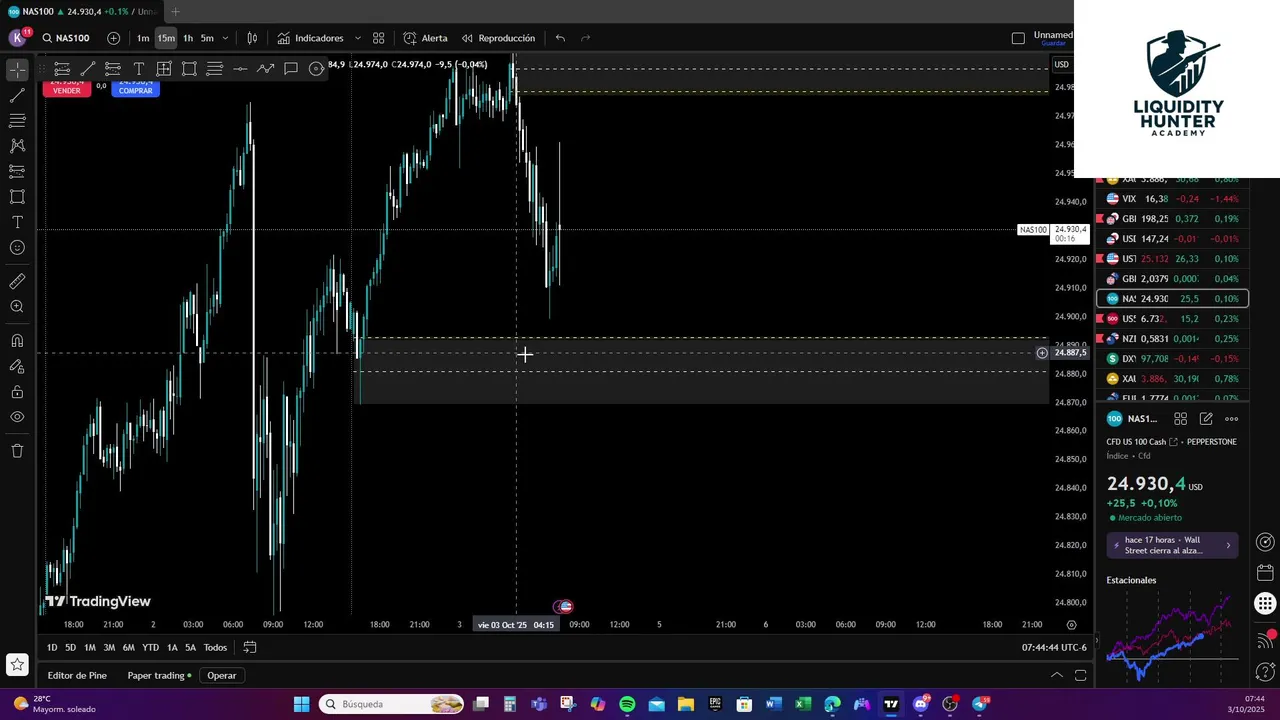Maximize the bottom panel icon
Screen dimensions: 1280x720
point(1080,675)
